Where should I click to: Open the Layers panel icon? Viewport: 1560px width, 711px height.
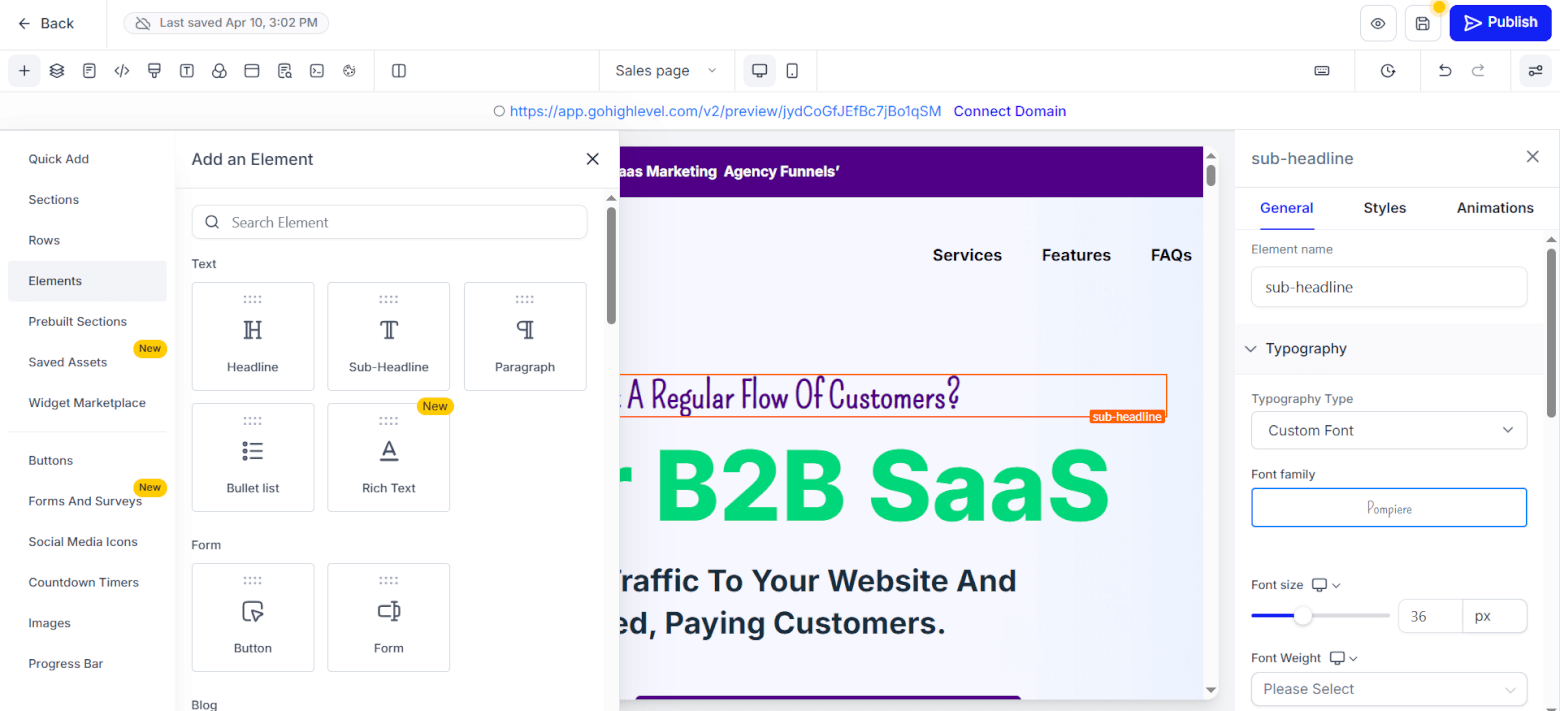(x=56, y=70)
